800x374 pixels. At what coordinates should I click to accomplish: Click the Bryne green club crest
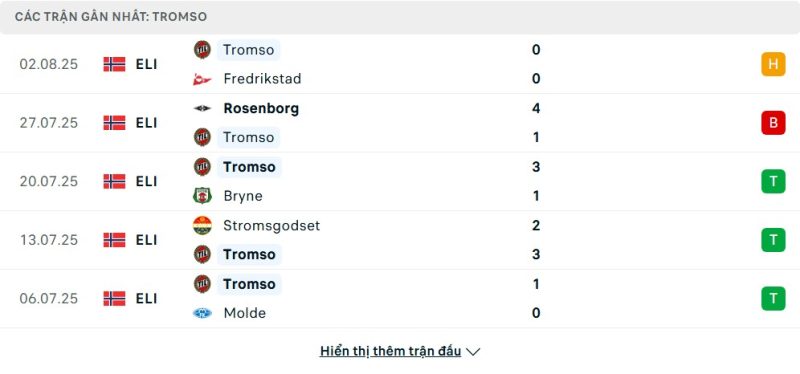click(202, 196)
